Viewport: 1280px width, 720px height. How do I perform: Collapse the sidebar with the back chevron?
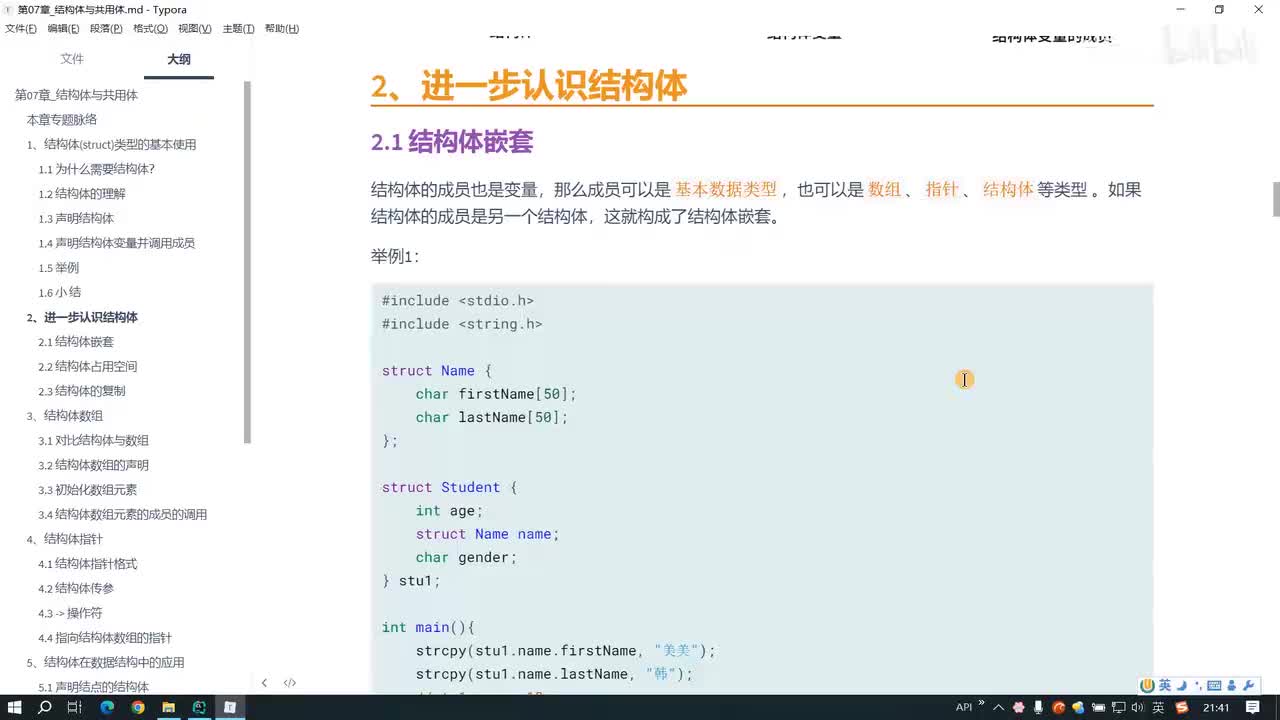click(x=264, y=683)
